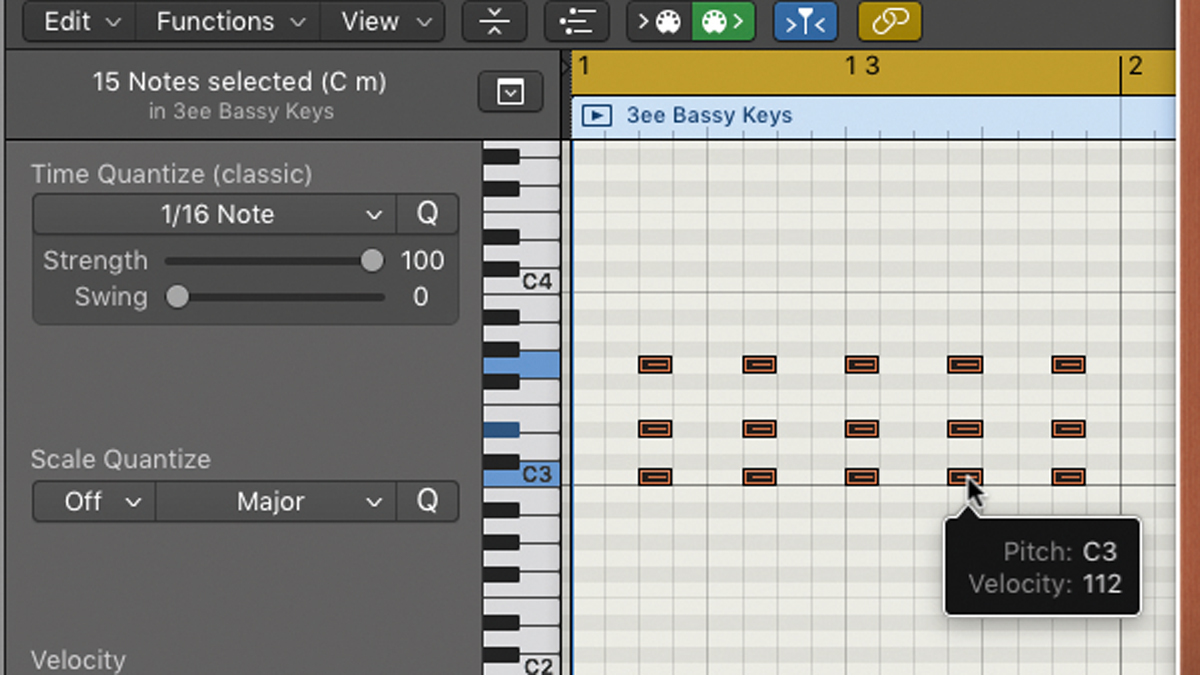
Task: Click the Time Quantize (classic) label
Action: 171,174
